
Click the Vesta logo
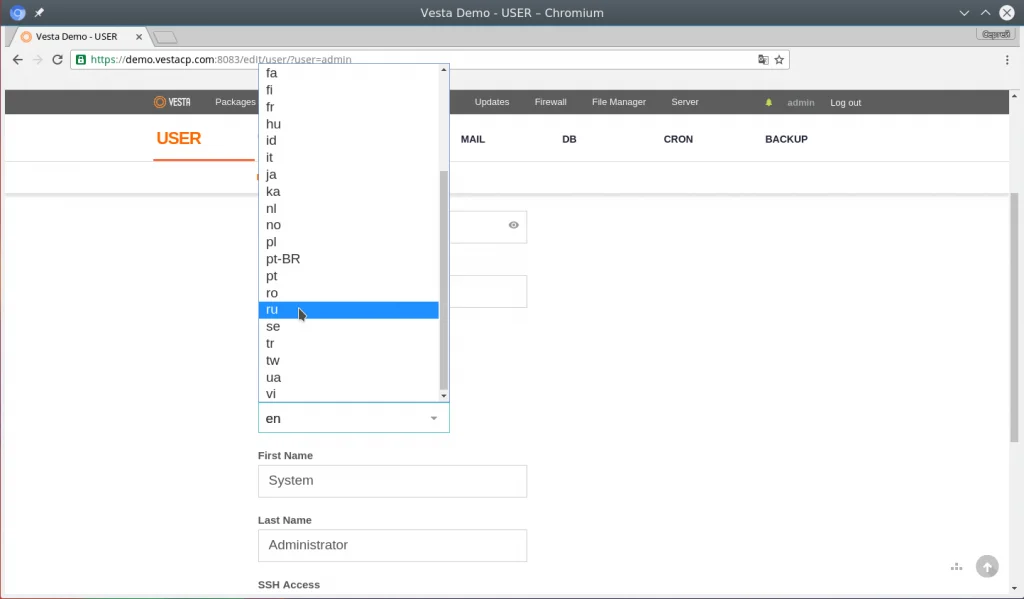(172, 102)
